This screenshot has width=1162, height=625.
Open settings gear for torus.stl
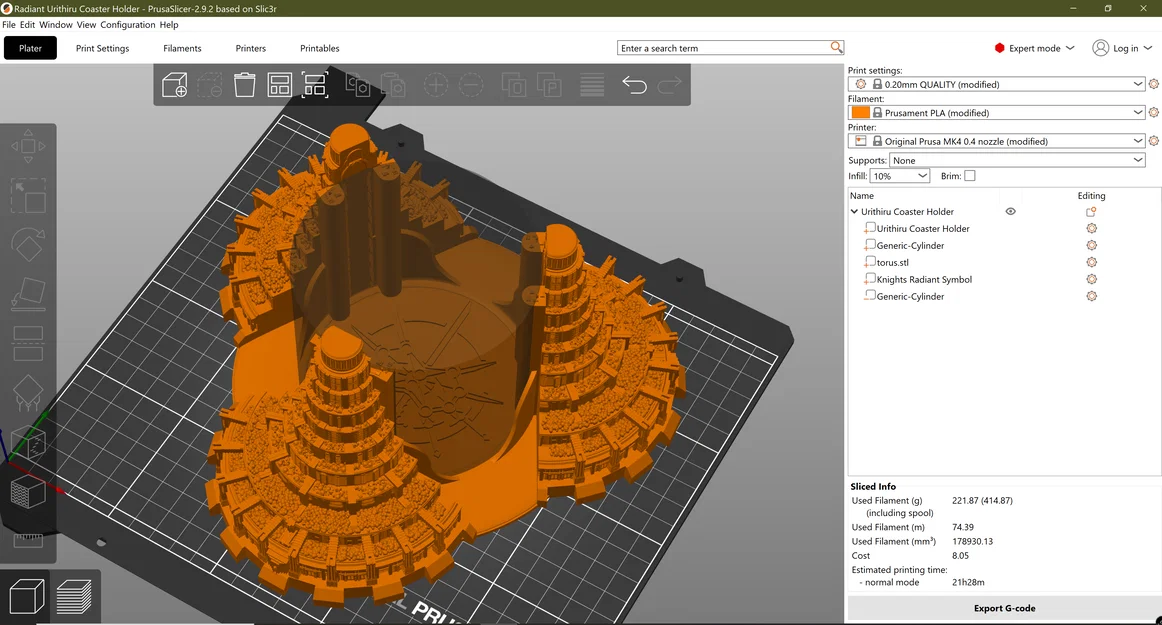pyautogui.click(x=1091, y=262)
